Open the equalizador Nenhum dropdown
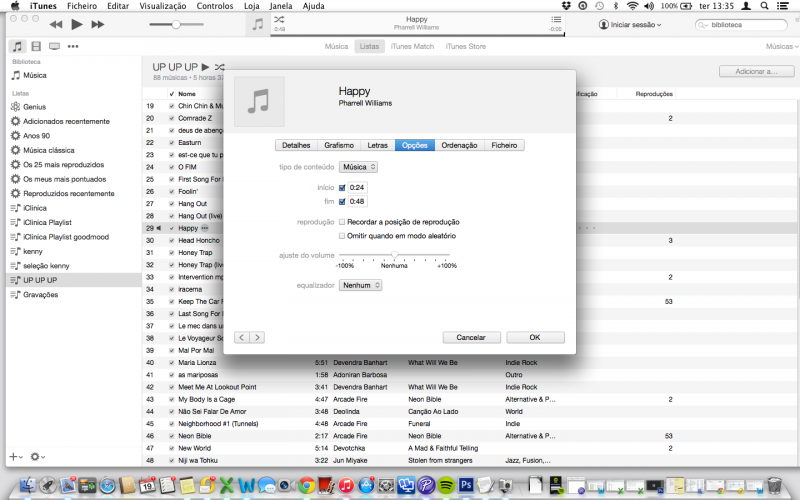Image resolution: width=800 pixels, height=500 pixels. click(360, 285)
